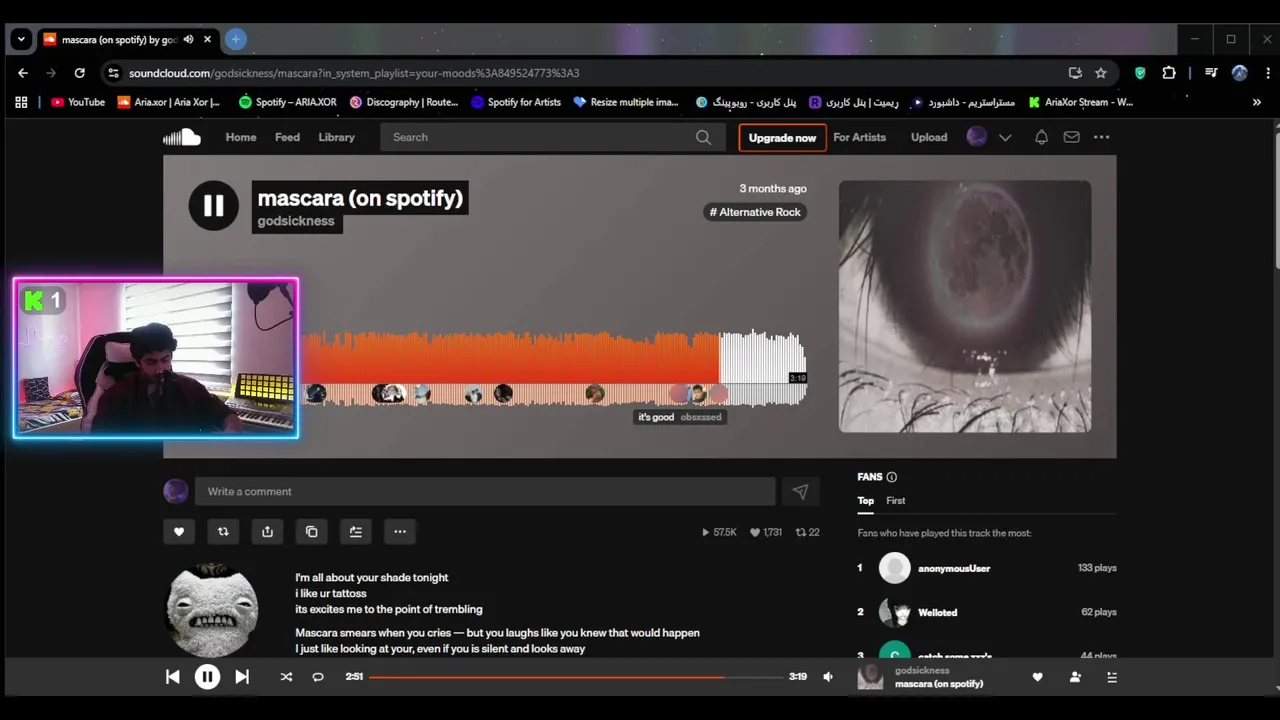Like current track in bottom player bar
Image resolution: width=1280 pixels, height=720 pixels.
(x=1037, y=677)
